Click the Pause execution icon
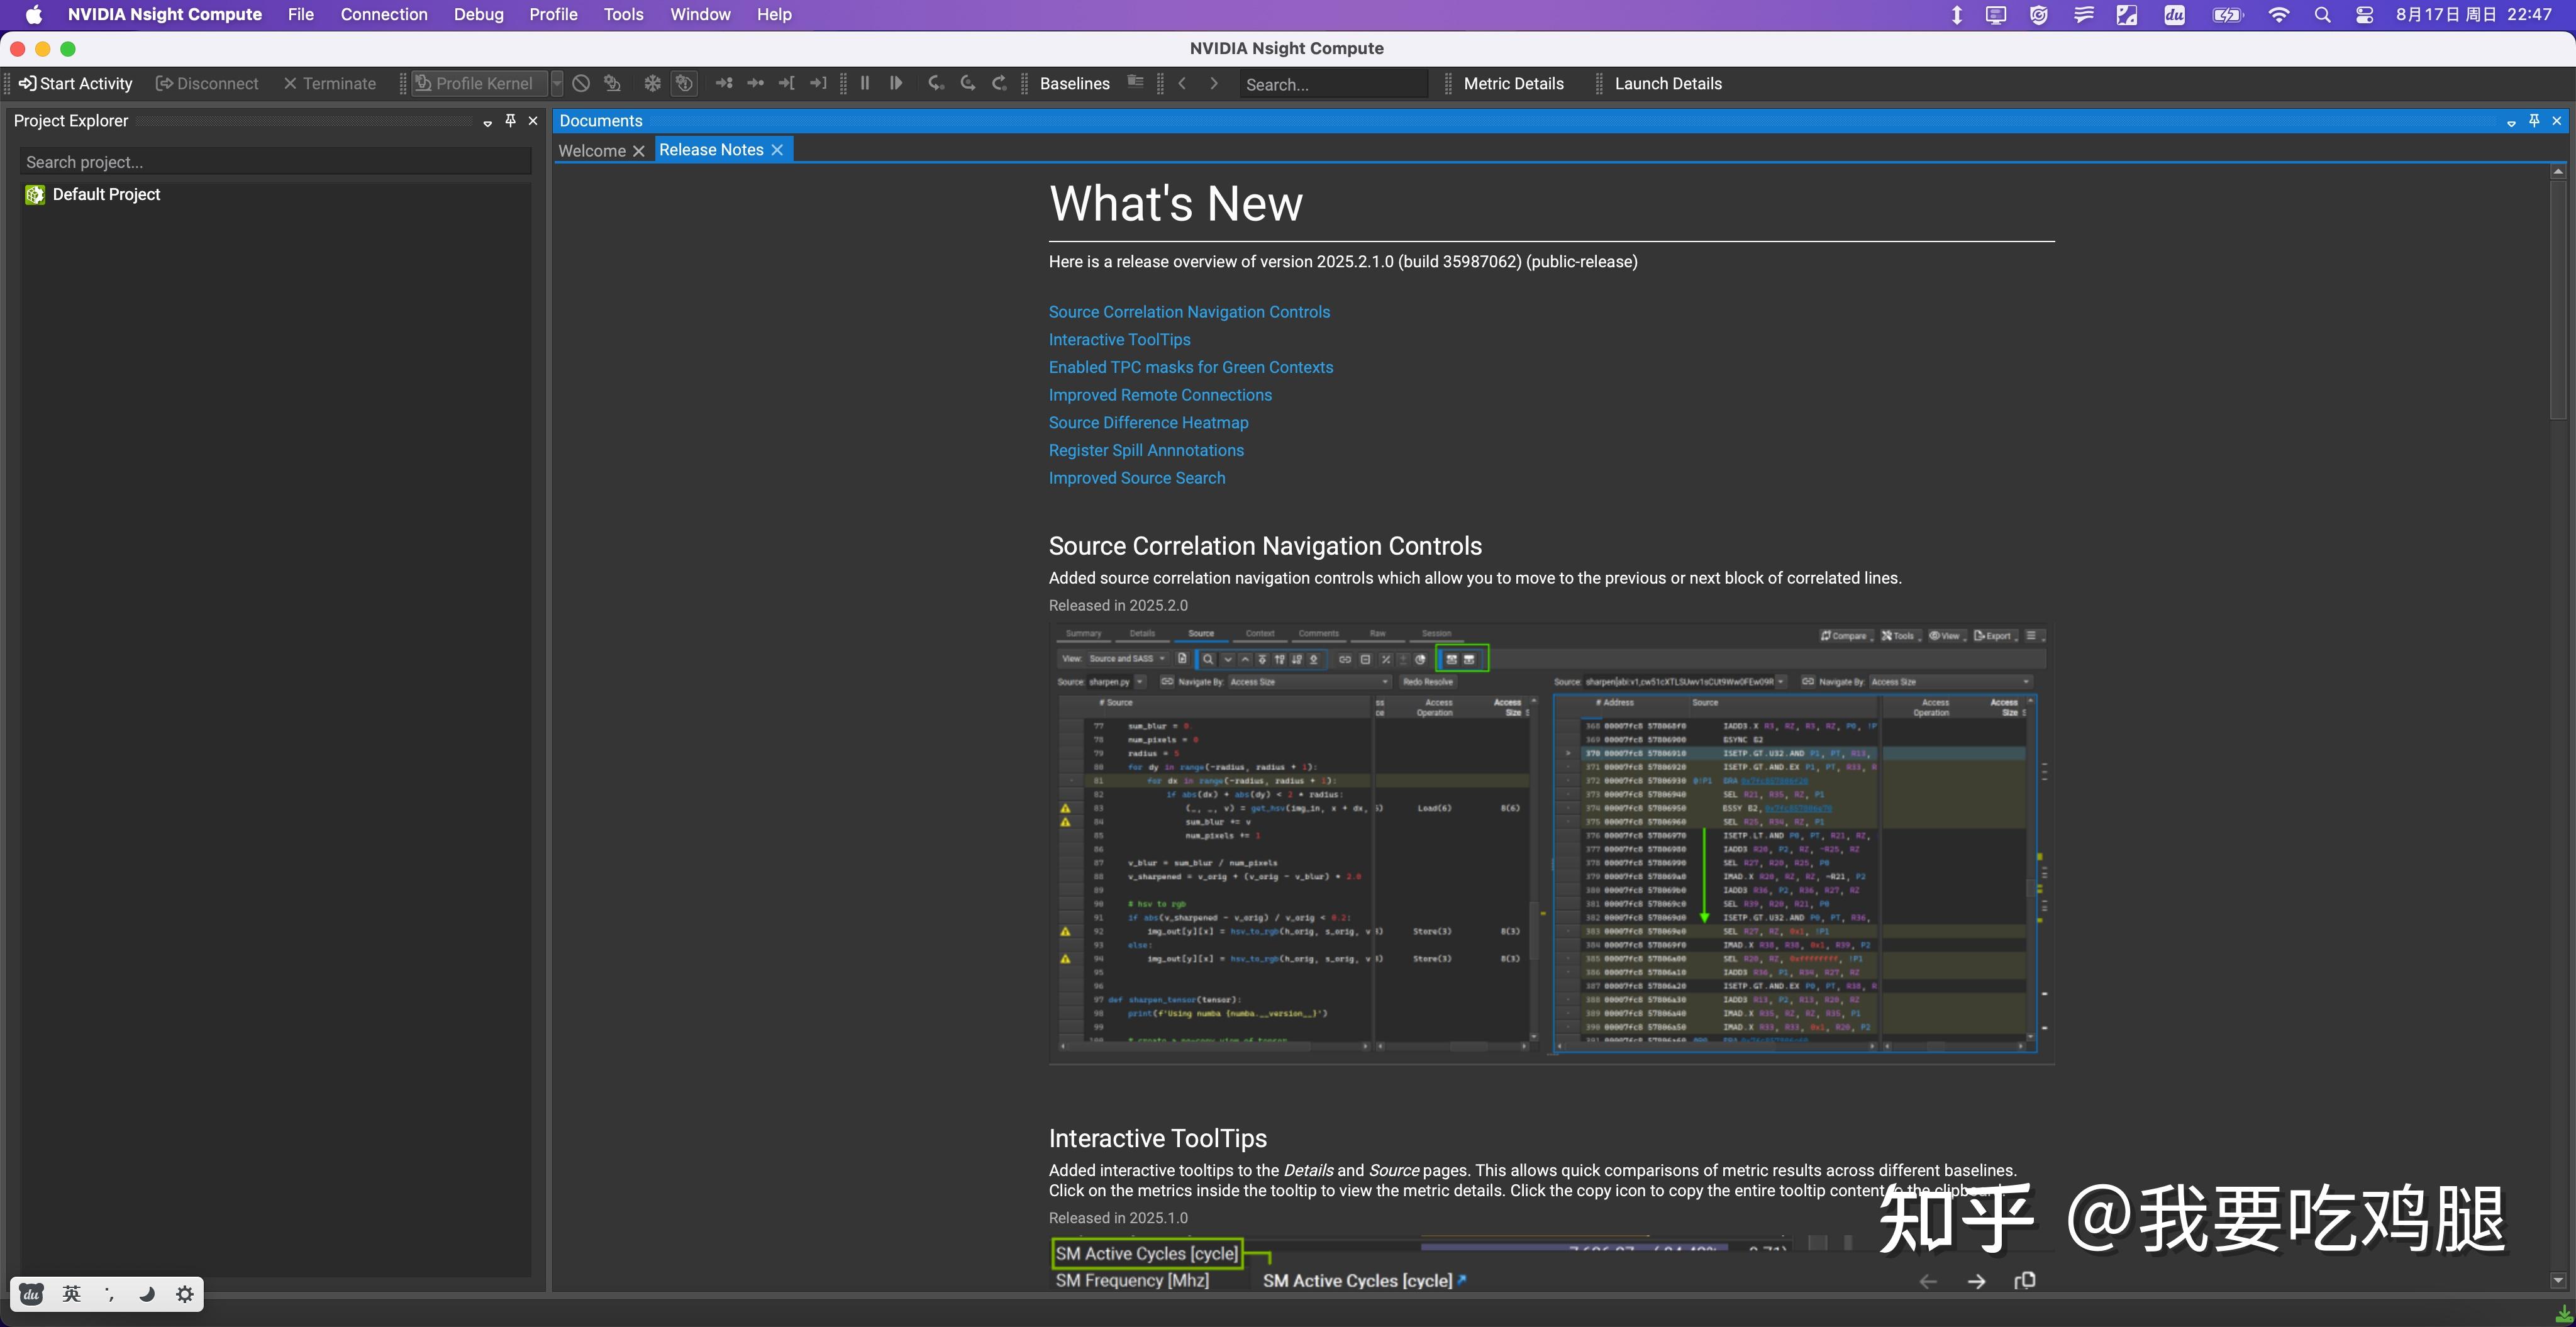2576x1327 pixels. coord(865,84)
